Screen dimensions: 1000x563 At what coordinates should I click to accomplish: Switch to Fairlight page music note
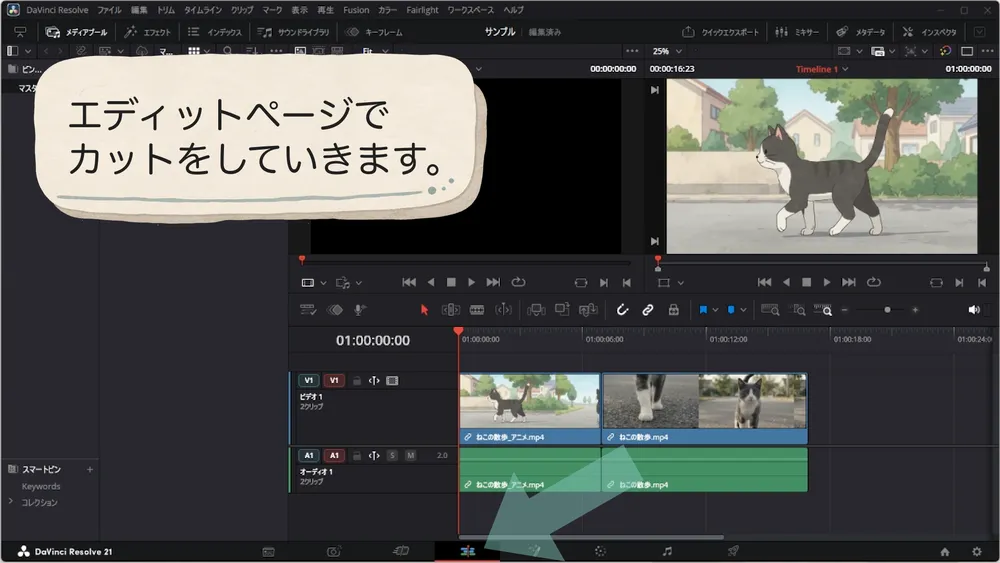666,552
